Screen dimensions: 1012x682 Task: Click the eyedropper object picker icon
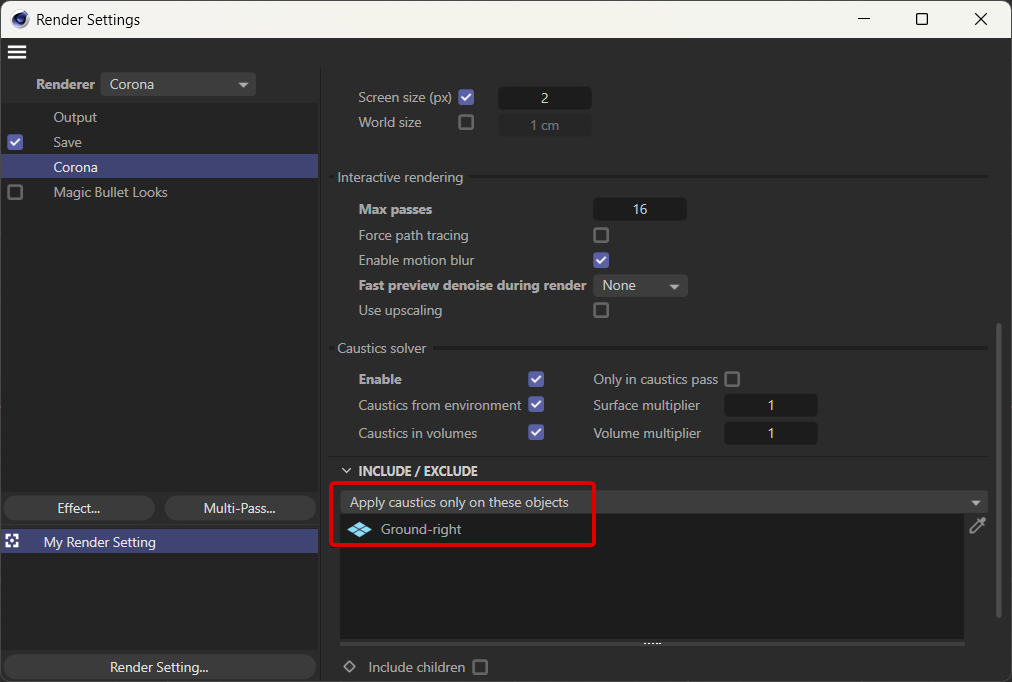[x=977, y=526]
